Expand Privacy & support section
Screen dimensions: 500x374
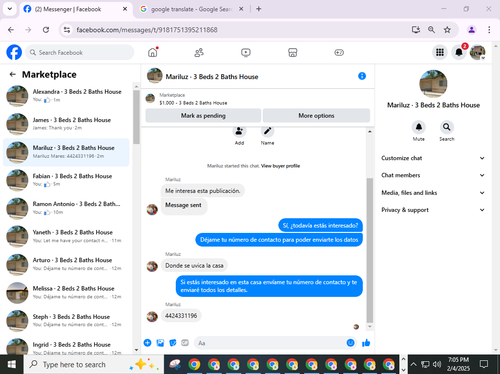tap(433, 210)
